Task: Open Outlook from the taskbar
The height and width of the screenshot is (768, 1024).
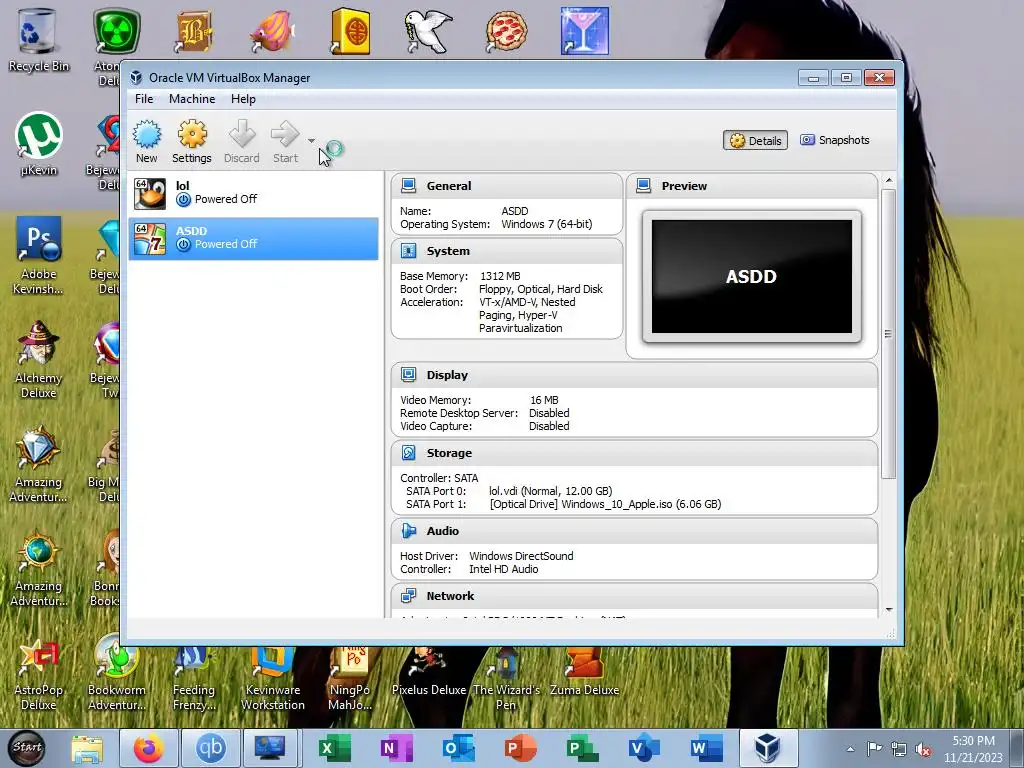Action: point(458,748)
